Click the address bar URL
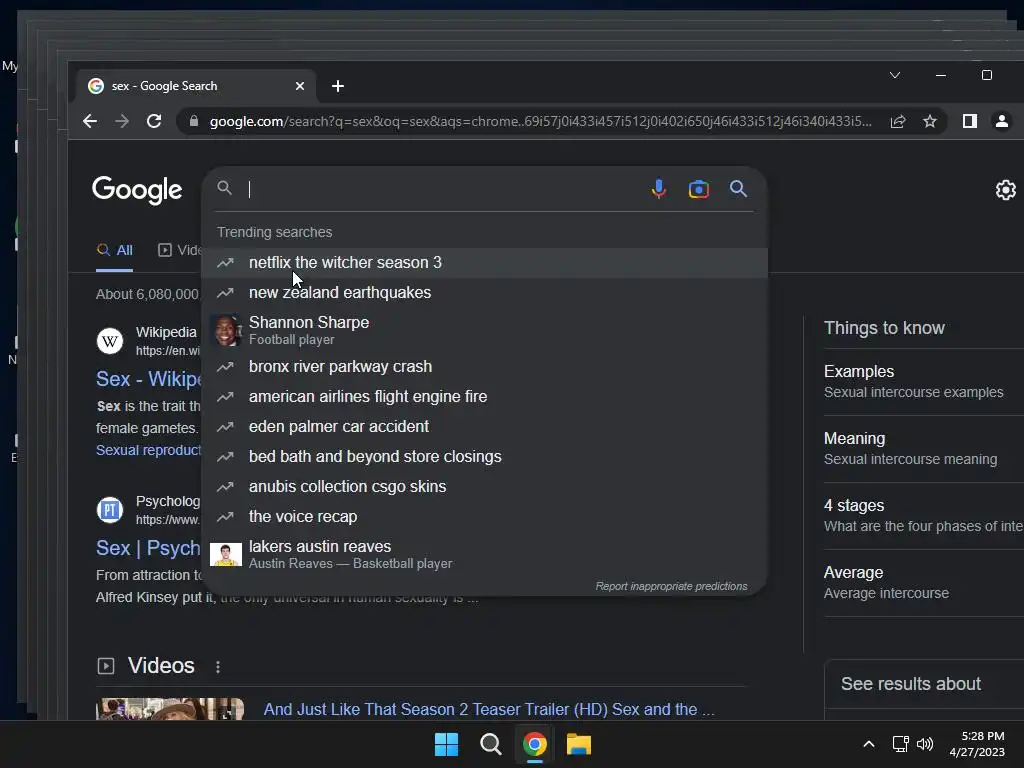 coord(540,121)
